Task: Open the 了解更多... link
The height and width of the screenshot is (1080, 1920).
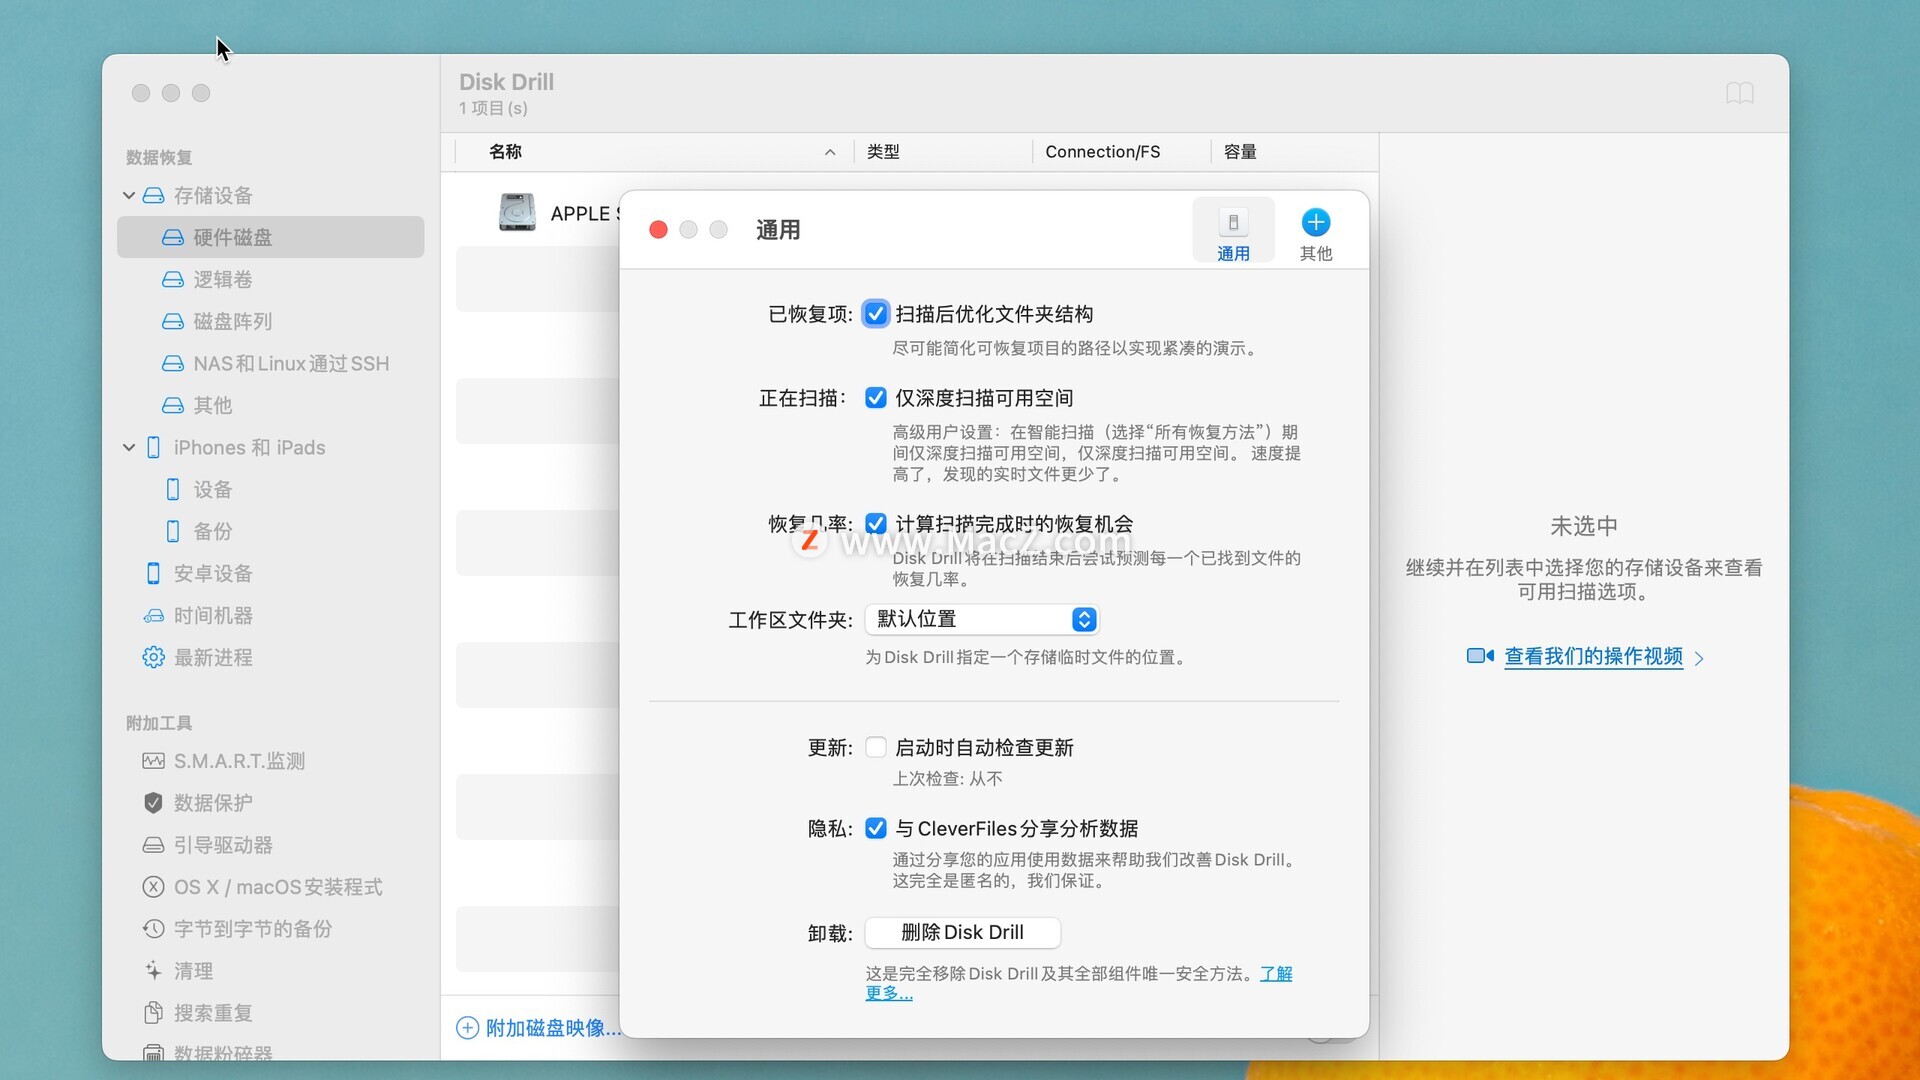Action: (1276, 974)
